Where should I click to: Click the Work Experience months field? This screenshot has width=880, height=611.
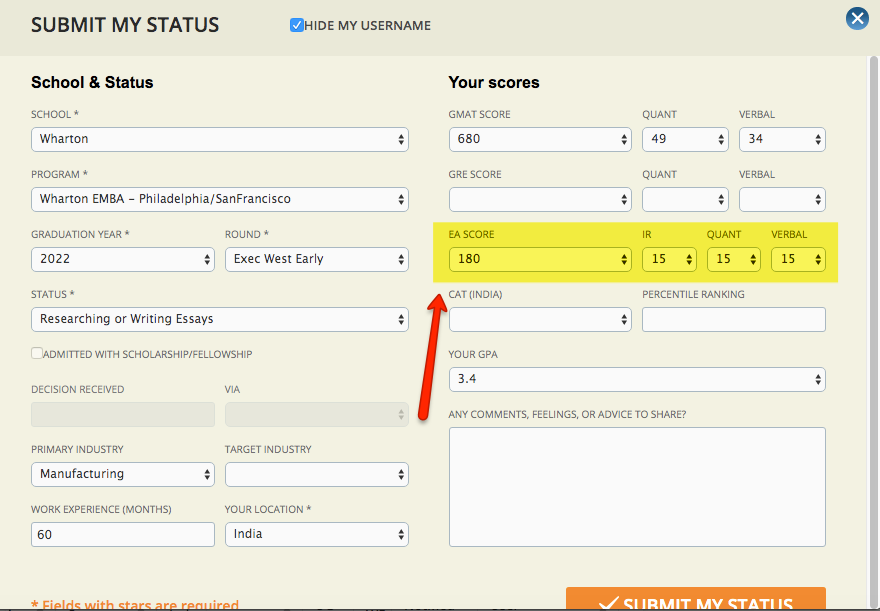122,534
